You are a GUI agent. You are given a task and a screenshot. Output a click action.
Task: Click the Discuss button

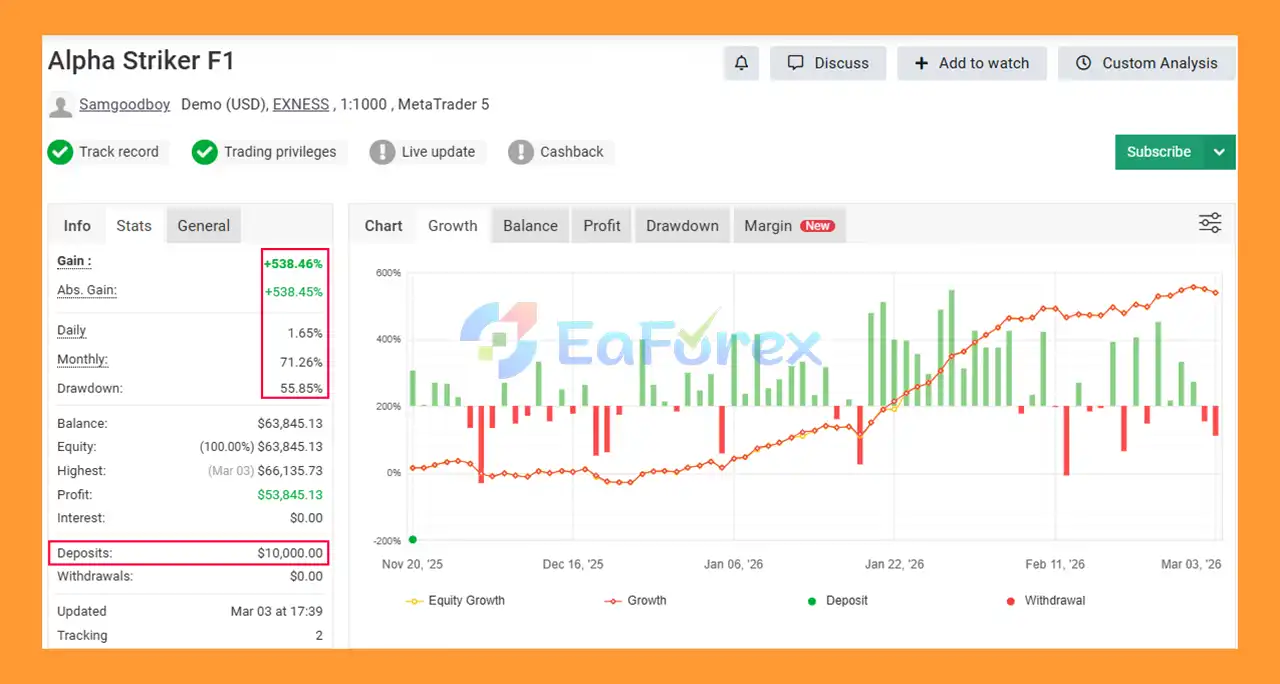828,63
